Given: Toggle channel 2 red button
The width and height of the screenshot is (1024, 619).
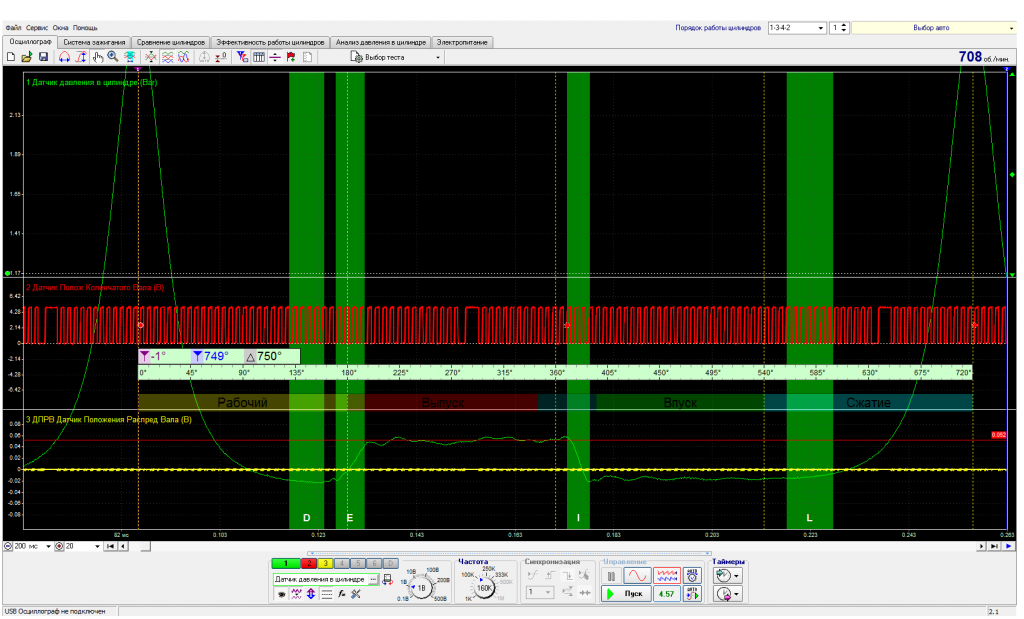Looking at the screenshot, I should [309, 563].
